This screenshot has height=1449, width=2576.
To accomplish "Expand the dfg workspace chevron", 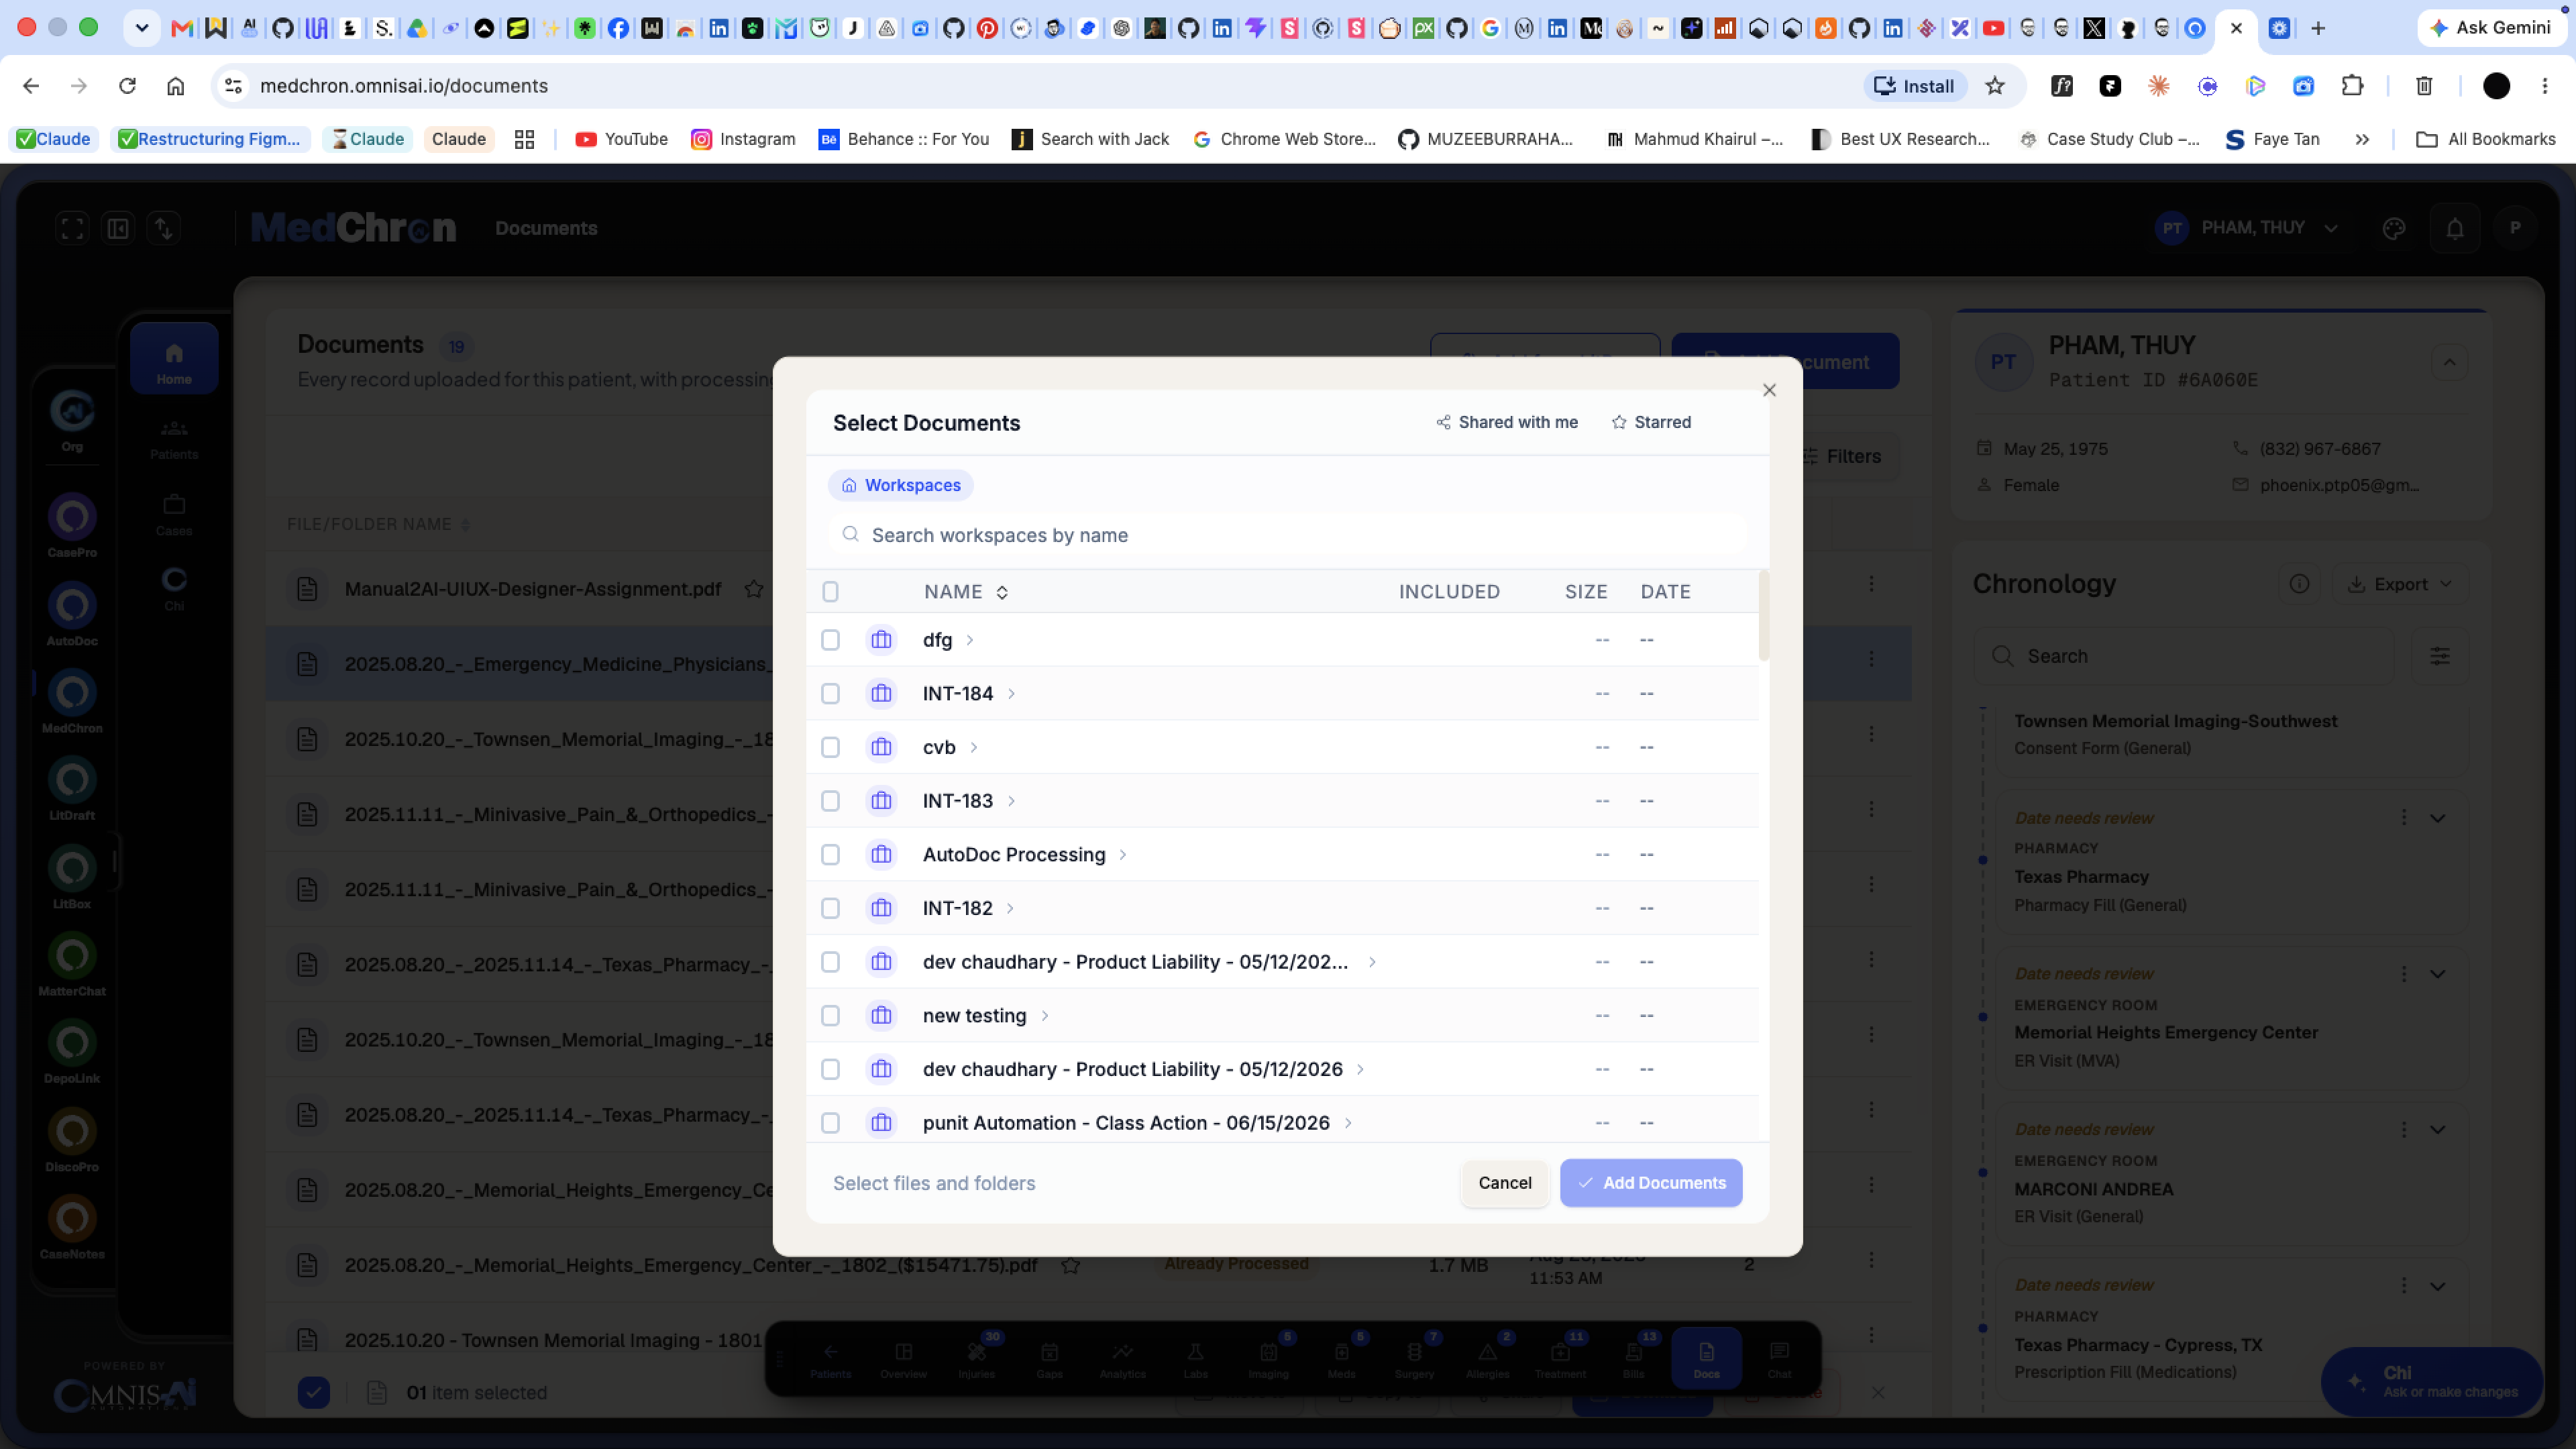I will coord(969,640).
